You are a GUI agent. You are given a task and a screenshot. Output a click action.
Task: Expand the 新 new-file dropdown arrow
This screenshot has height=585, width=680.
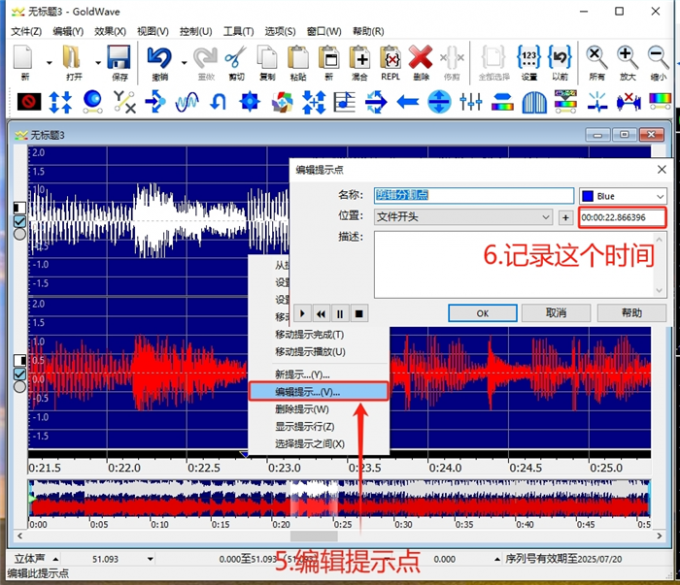[49, 63]
